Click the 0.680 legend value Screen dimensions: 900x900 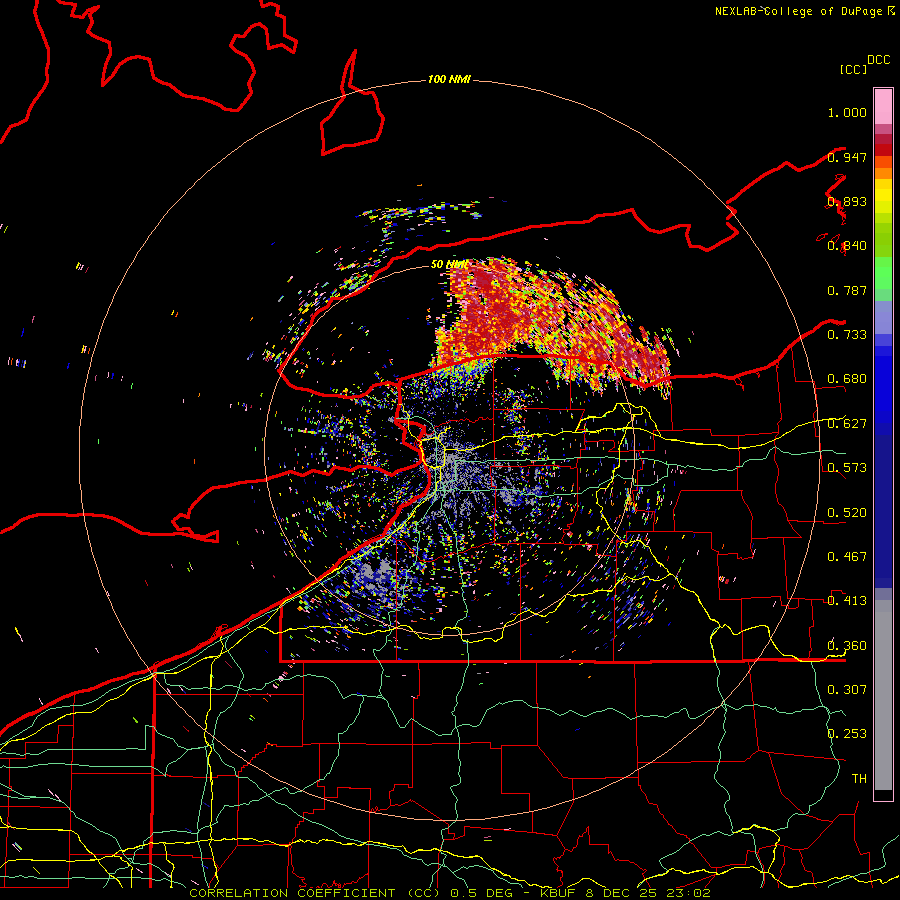847,379
